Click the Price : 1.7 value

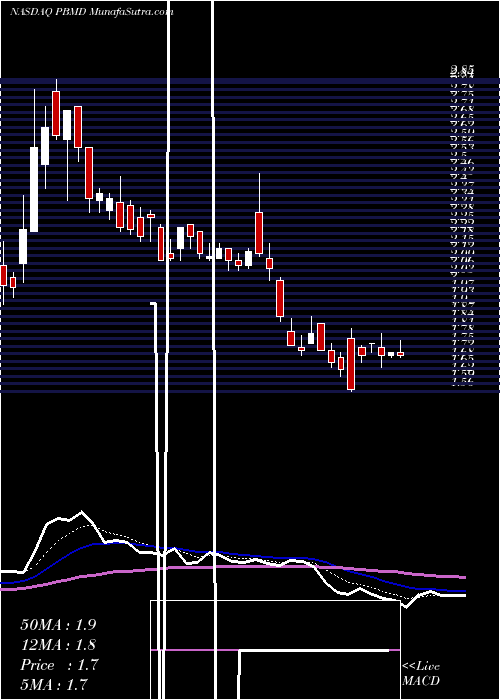click(59, 665)
